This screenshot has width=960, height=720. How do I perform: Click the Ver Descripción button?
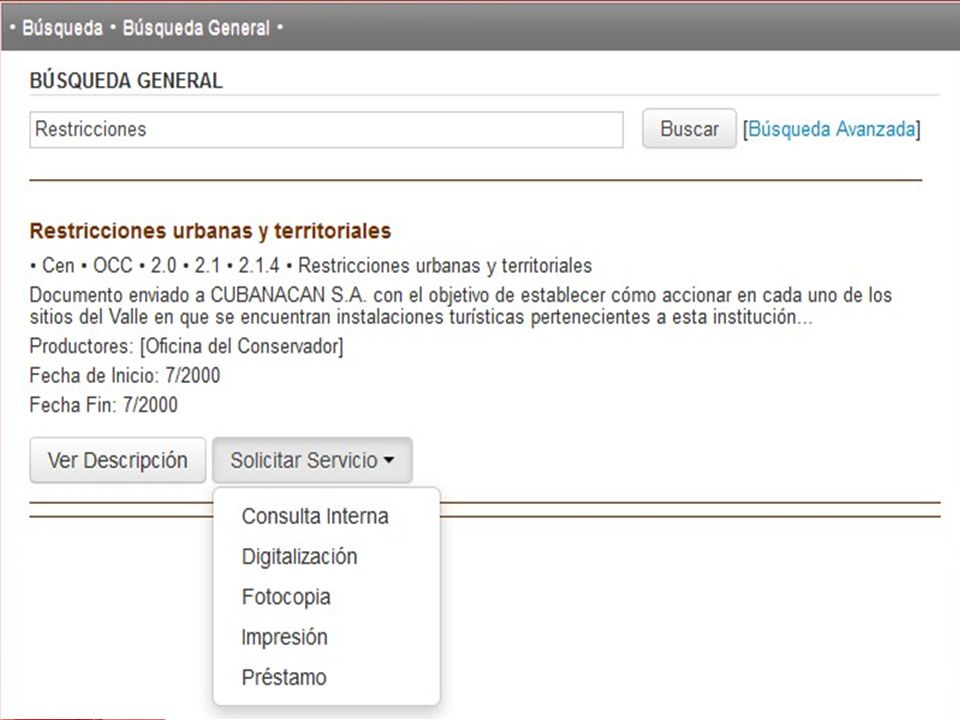[118, 460]
